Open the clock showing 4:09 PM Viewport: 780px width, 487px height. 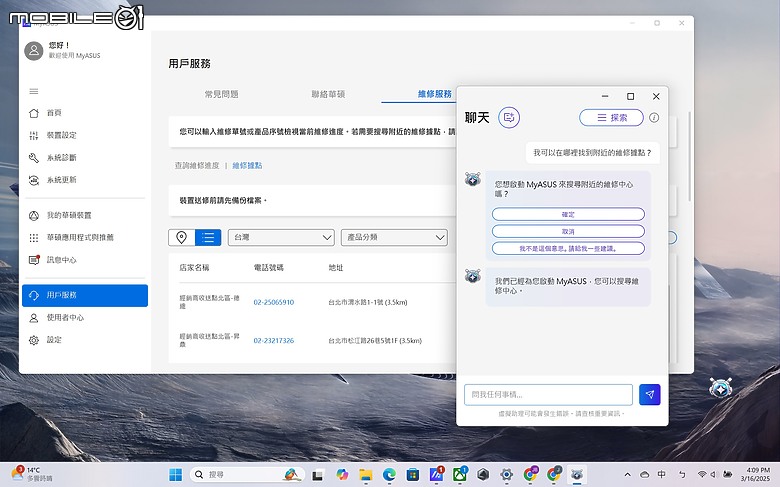click(x=755, y=474)
